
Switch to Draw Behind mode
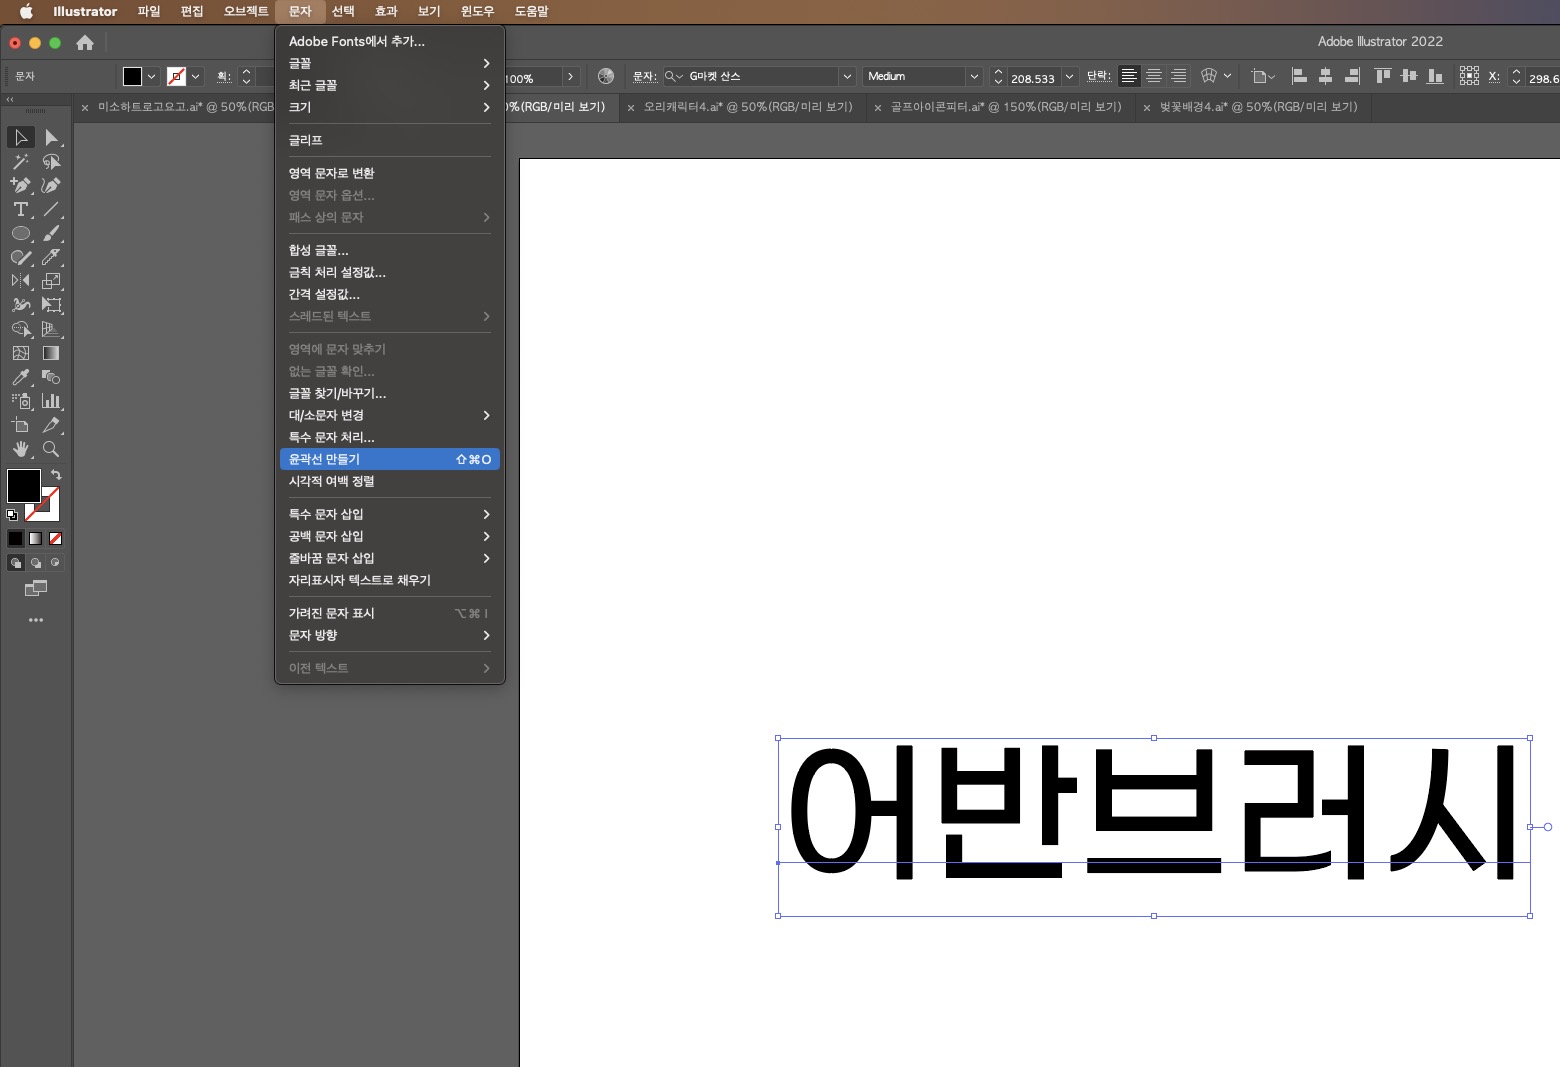point(36,563)
